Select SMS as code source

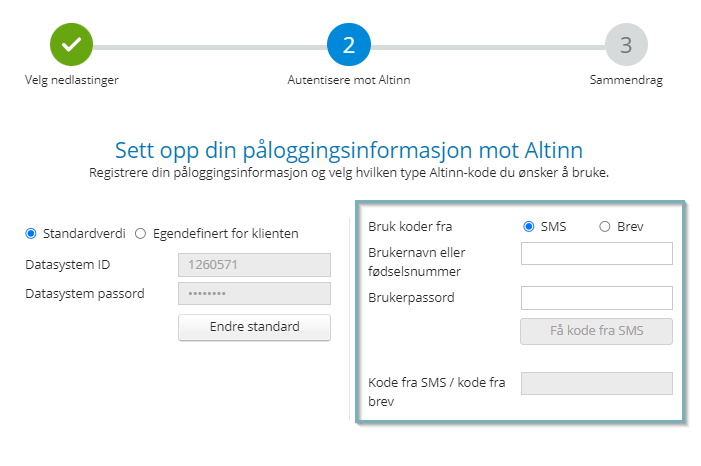pos(528,226)
